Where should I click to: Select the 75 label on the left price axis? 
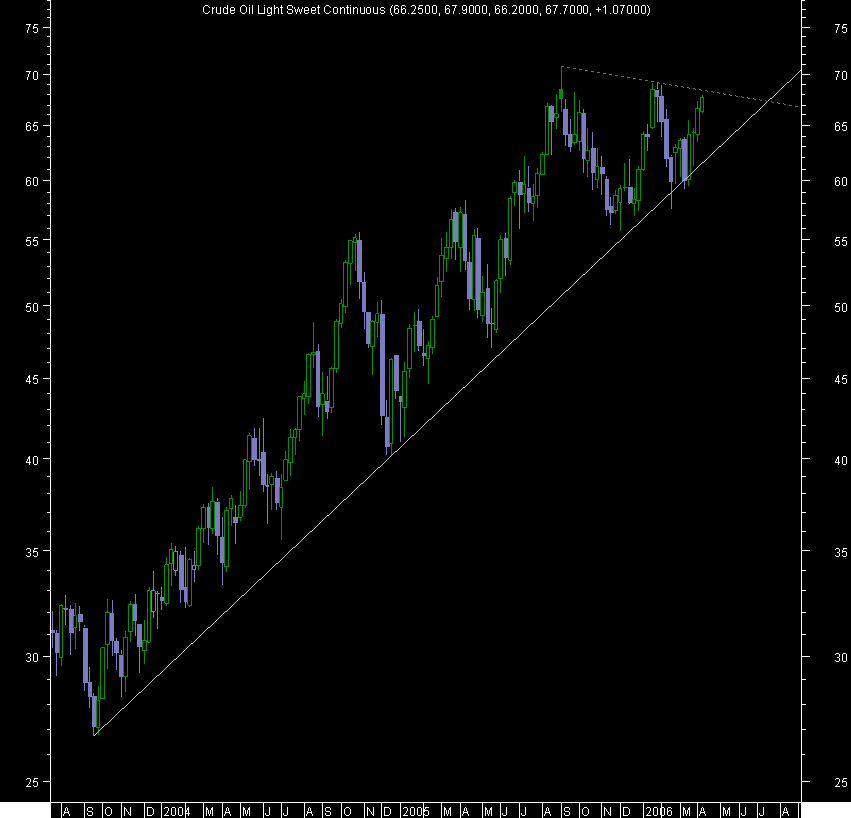pyautogui.click(x=32, y=29)
